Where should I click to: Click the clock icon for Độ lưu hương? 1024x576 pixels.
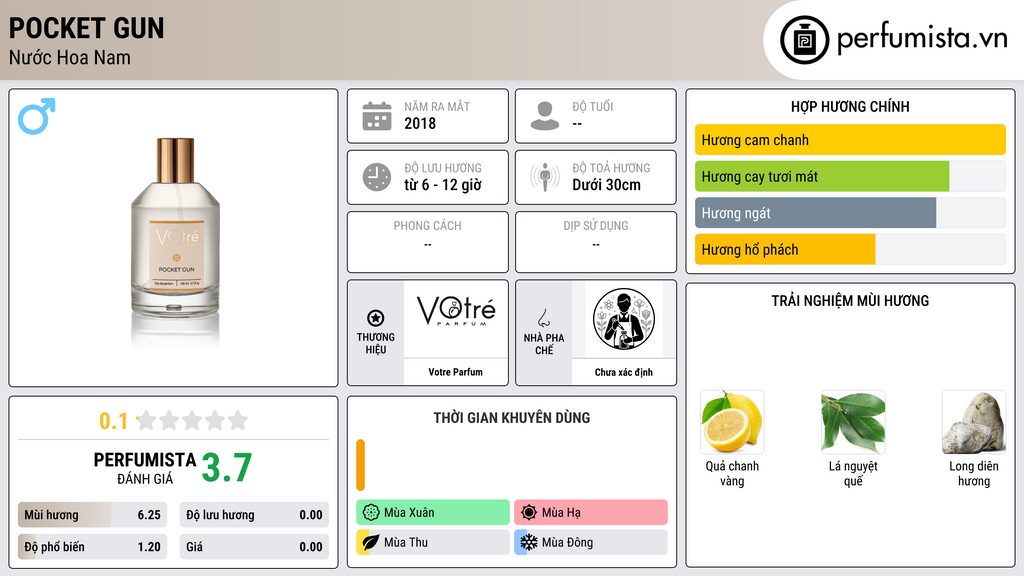[377, 177]
